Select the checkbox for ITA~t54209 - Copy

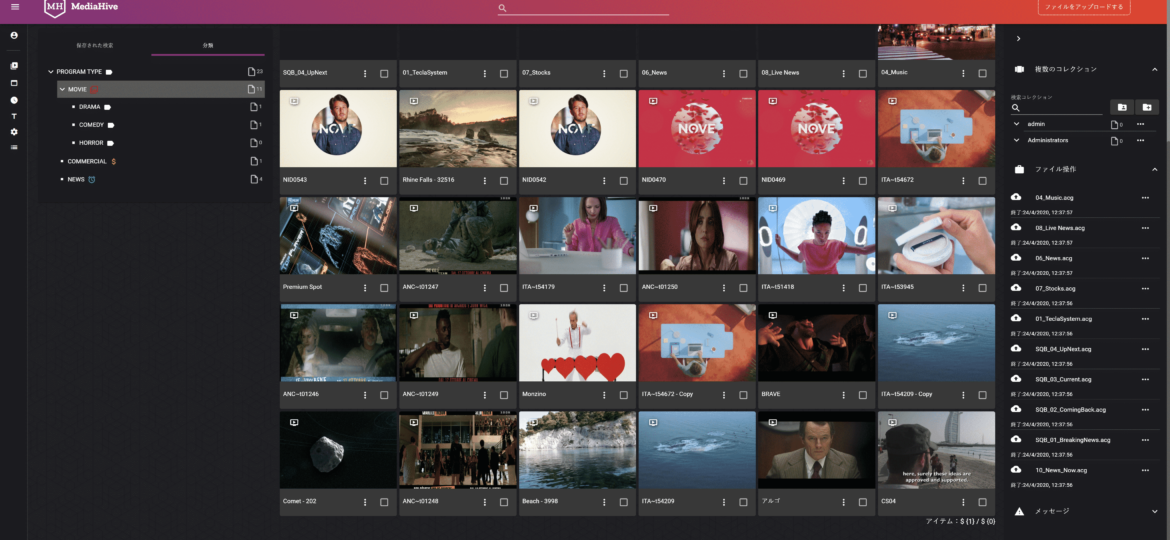pos(982,395)
